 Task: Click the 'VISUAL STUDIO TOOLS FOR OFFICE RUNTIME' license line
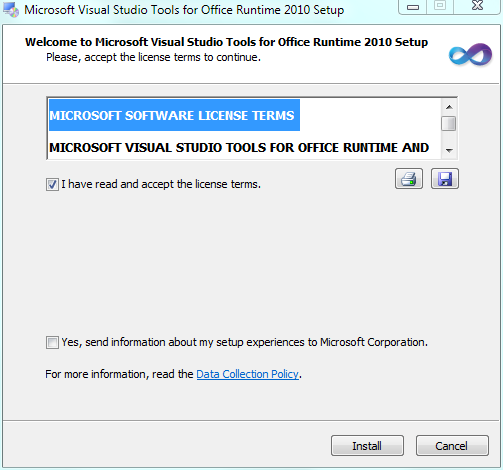click(239, 148)
